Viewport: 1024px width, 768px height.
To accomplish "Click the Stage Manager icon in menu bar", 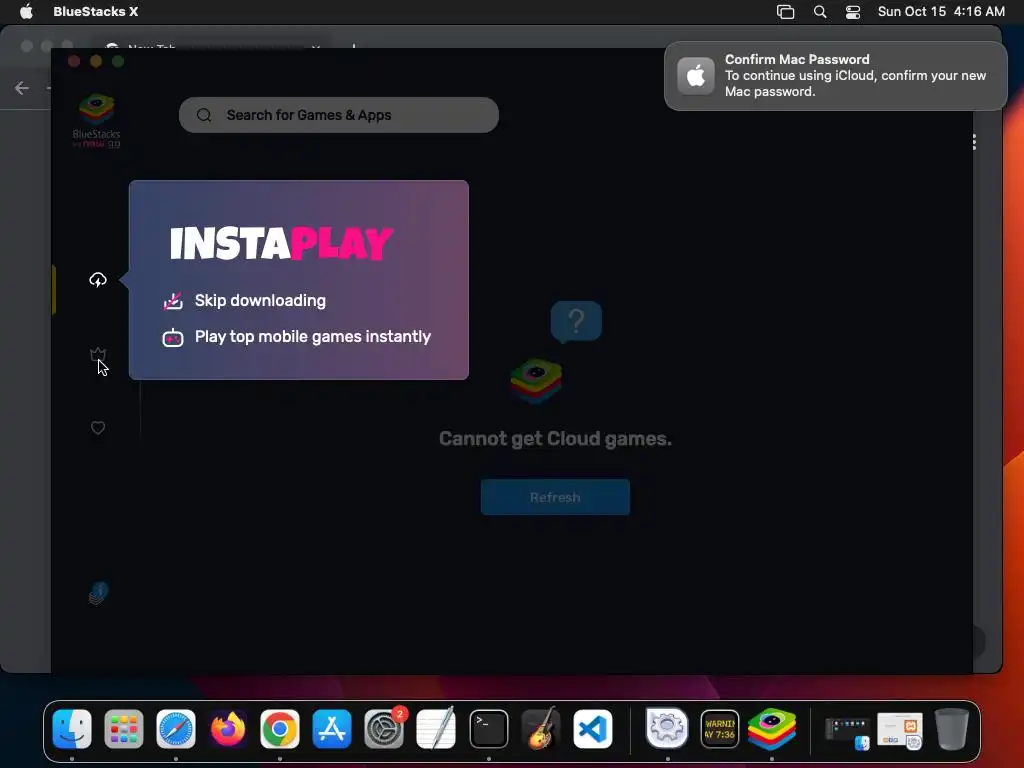I will coord(785,12).
